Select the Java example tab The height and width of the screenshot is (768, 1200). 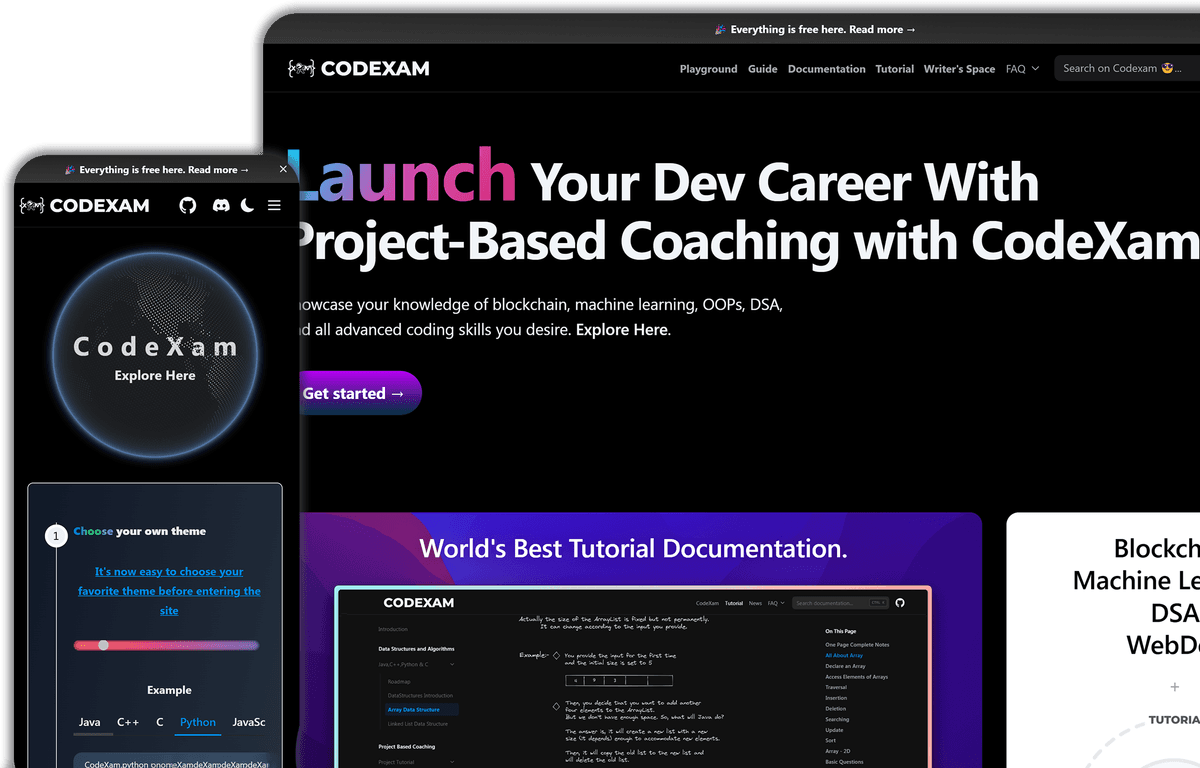(89, 722)
